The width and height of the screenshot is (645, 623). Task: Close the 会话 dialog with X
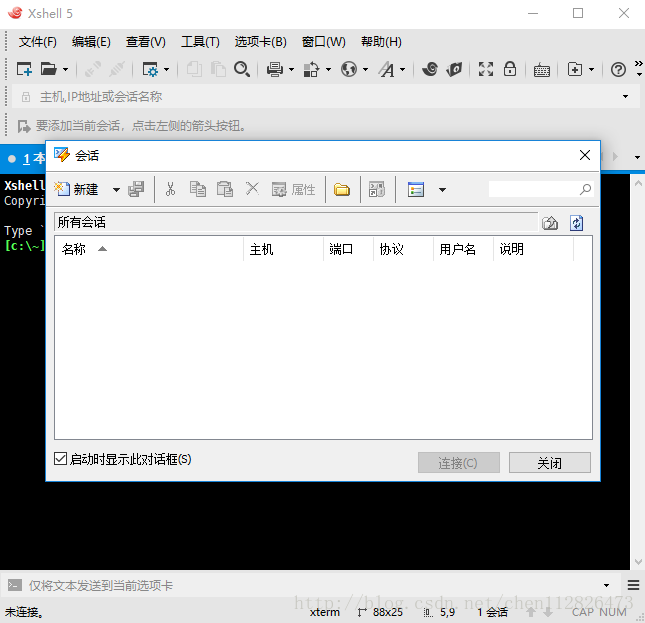coord(585,155)
